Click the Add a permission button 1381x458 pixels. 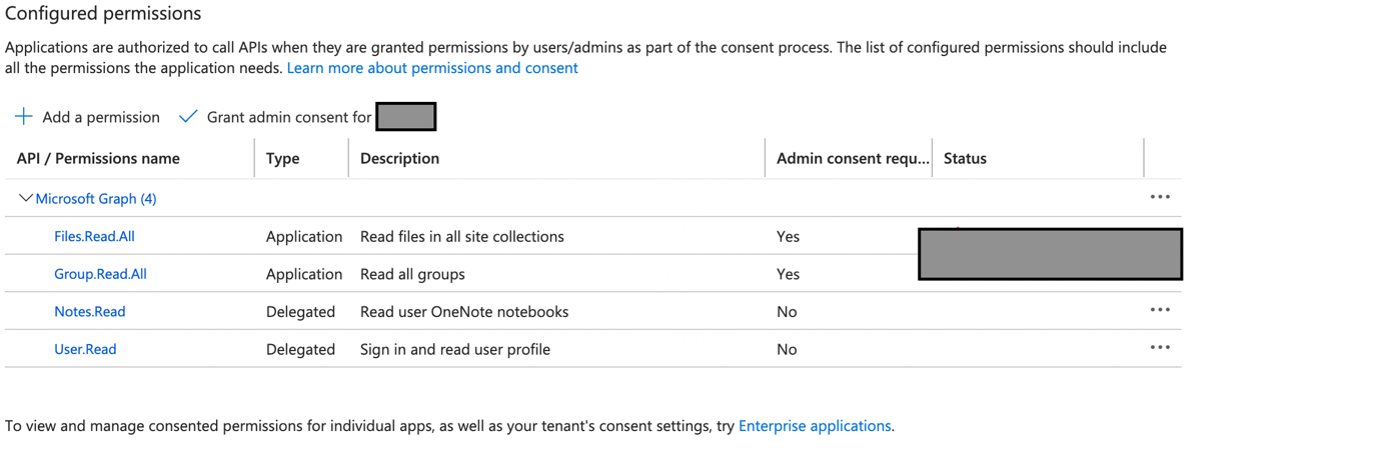pos(100,117)
